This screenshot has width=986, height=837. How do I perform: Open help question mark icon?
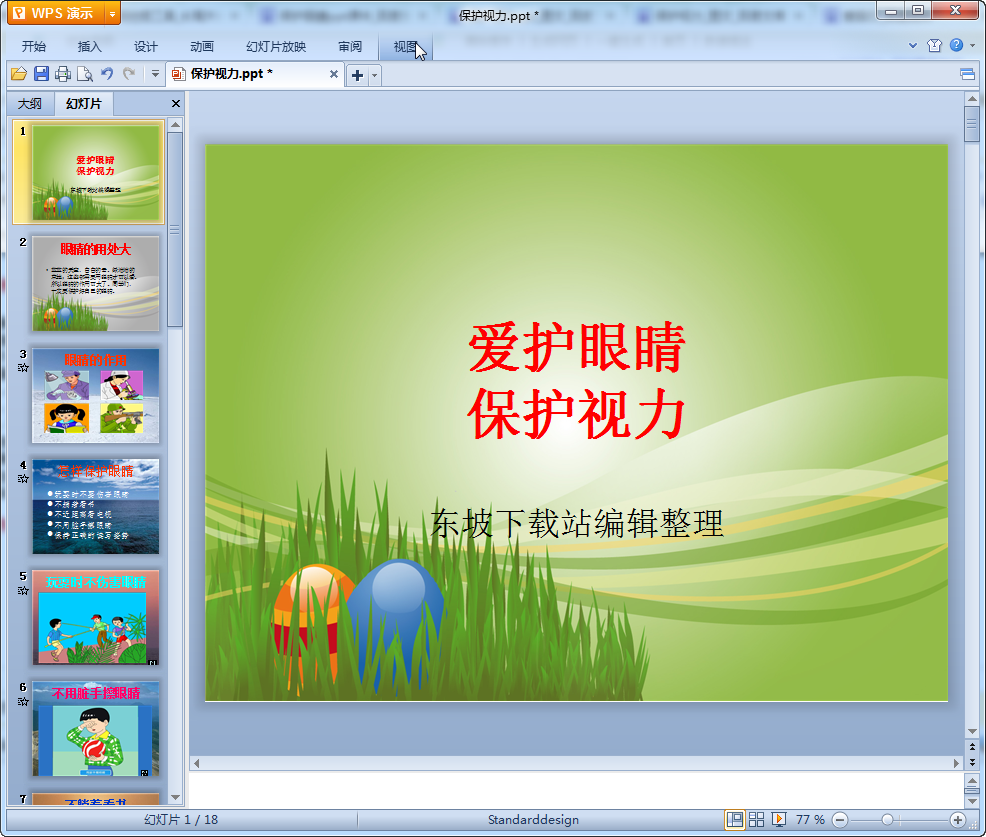[956, 45]
